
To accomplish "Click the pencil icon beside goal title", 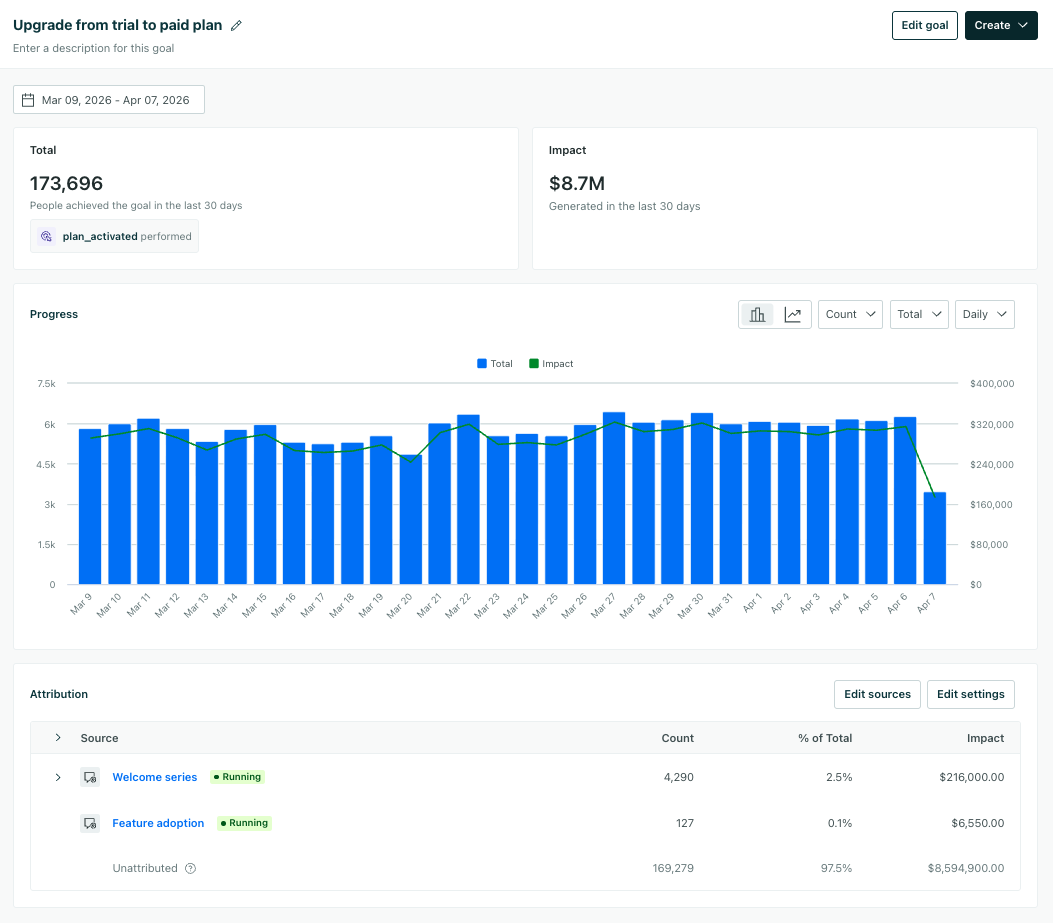I will coord(236,26).
